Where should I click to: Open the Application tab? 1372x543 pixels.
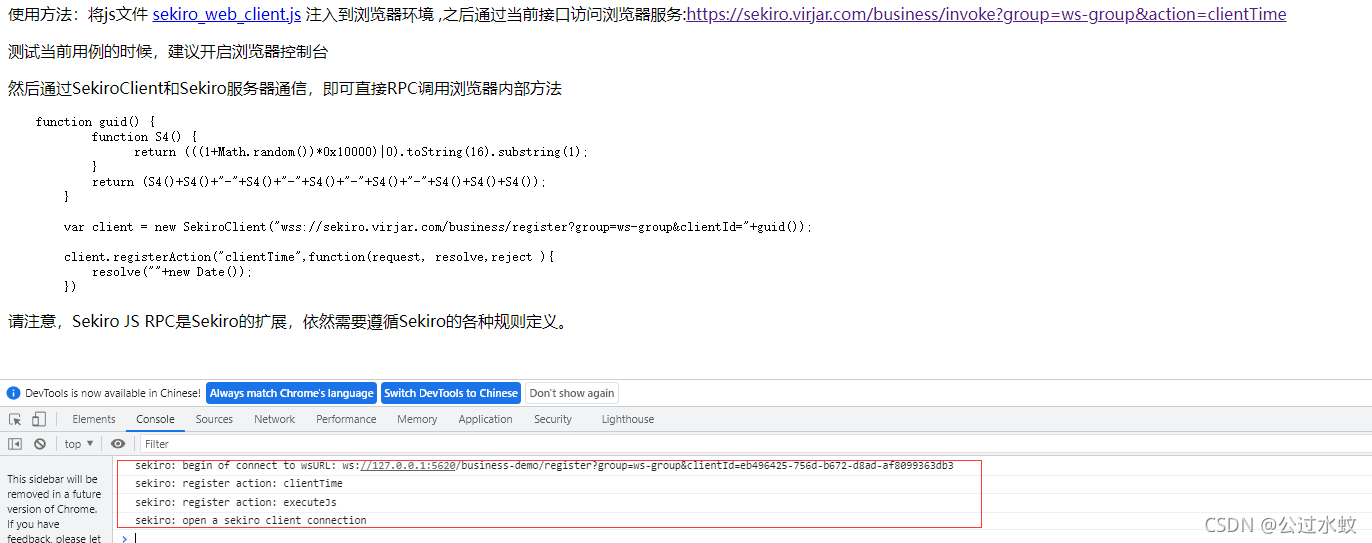(x=485, y=419)
